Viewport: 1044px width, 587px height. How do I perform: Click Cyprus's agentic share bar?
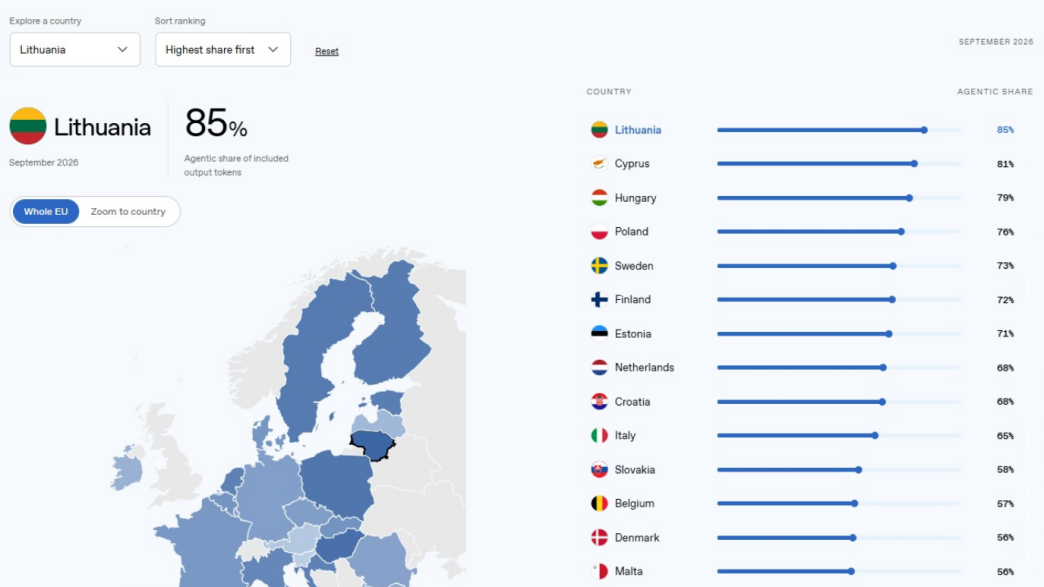(839, 164)
